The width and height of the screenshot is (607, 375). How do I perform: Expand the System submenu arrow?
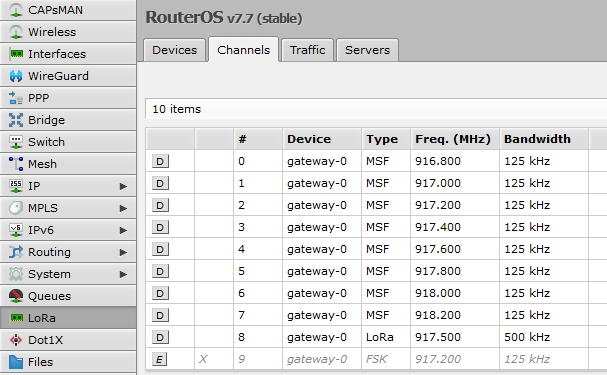123,274
